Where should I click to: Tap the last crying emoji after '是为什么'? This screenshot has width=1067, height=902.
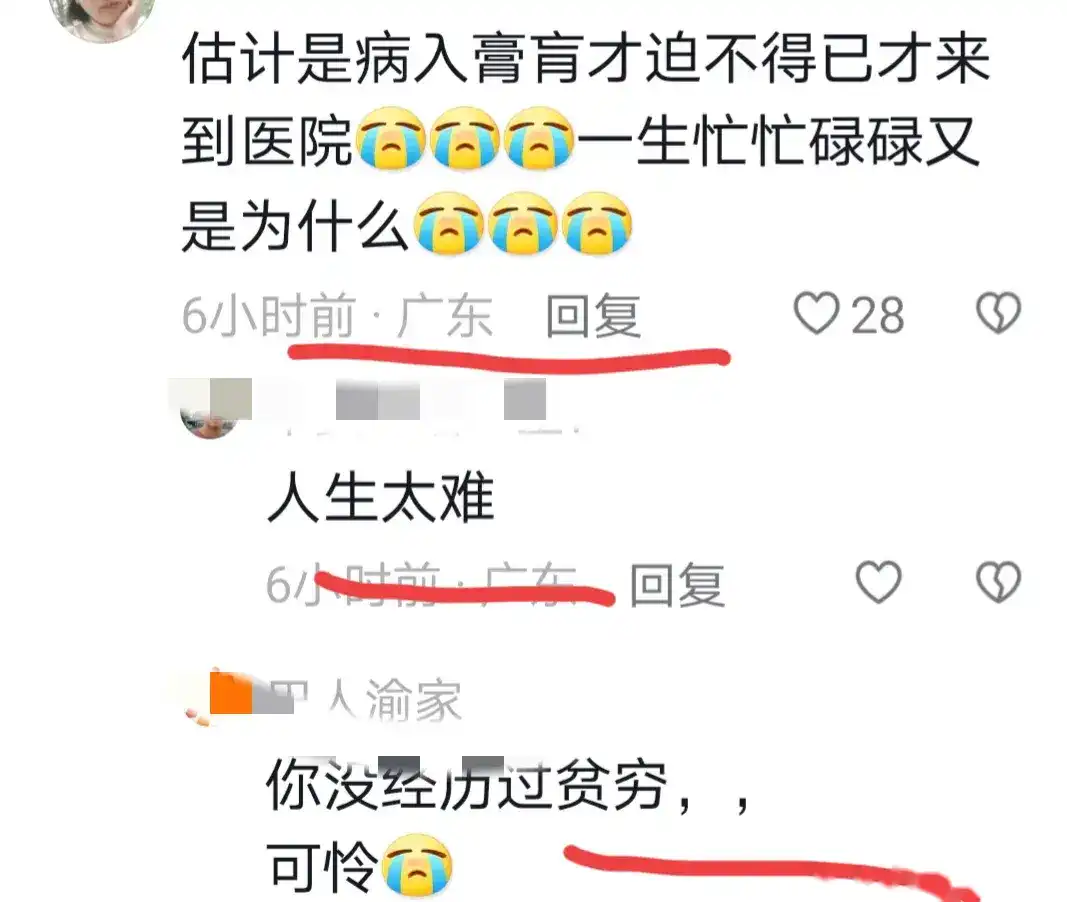pyautogui.click(x=597, y=223)
